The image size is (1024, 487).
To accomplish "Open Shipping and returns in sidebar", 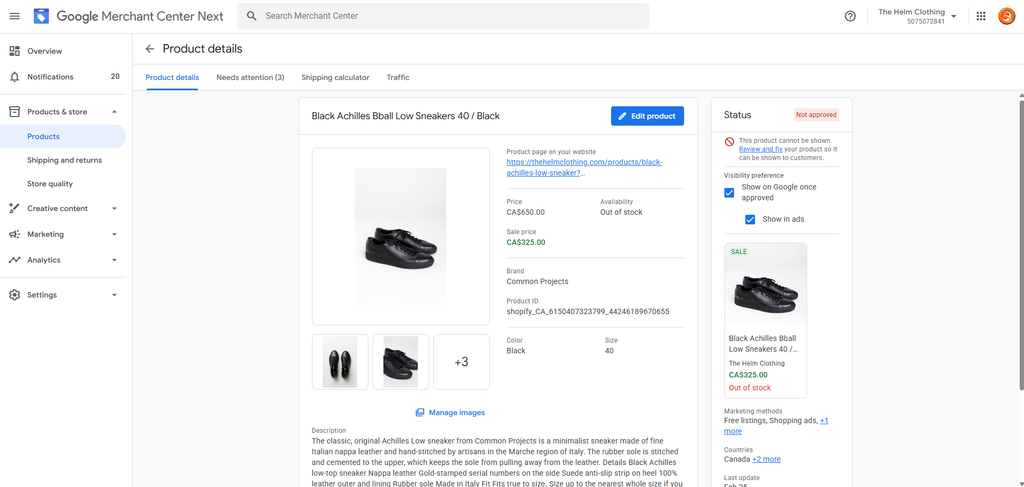I will point(63,160).
